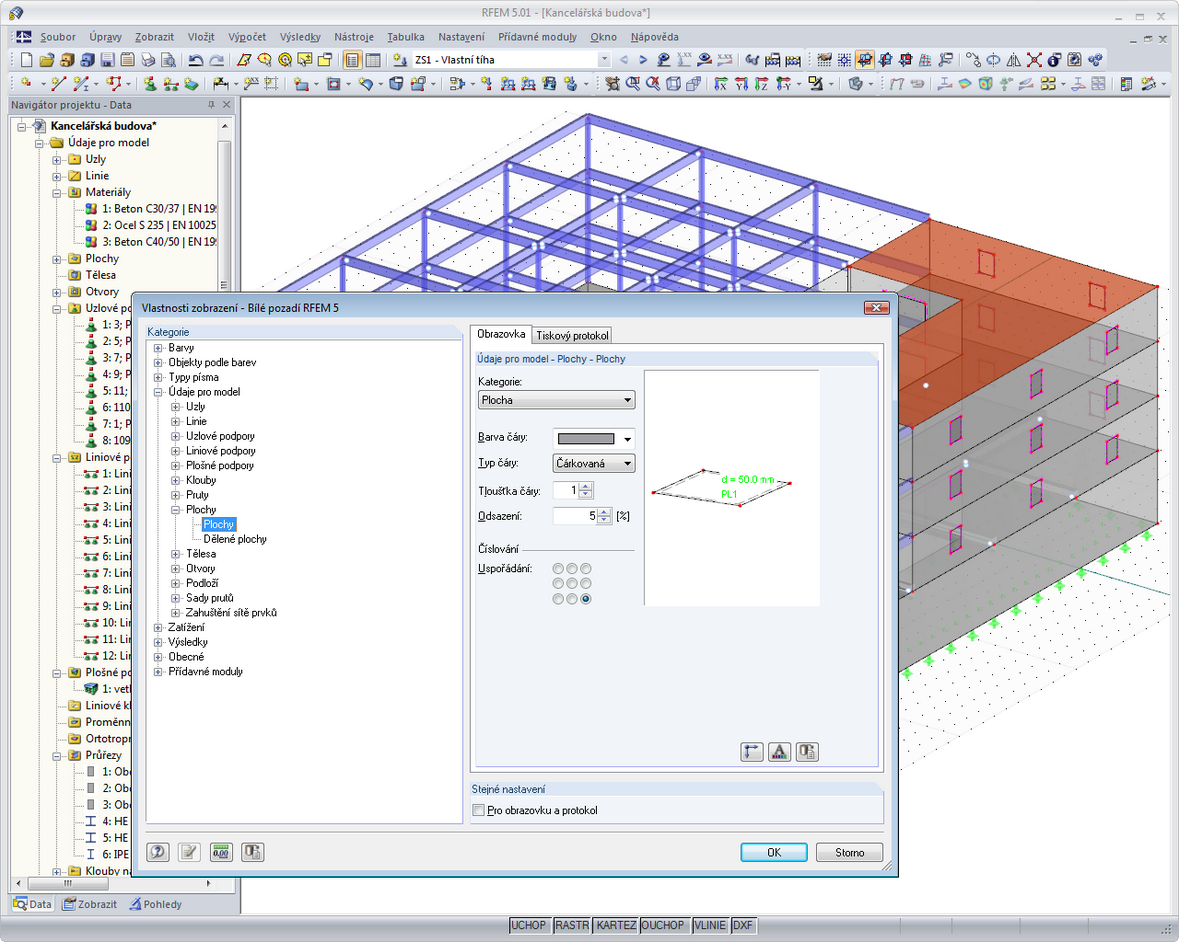
Task: Click the Redo arrow icon
Action: point(216,60)
